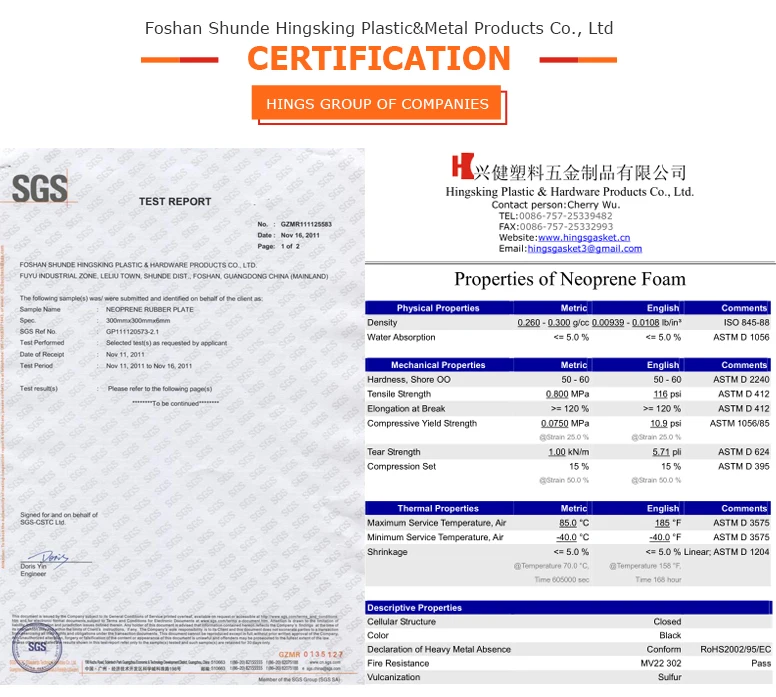Image resolution: width=776 pixels, height=697 pixels.
Task: Click the Foshan Shunde Hingsking company title
Action: tap(379, 28)
